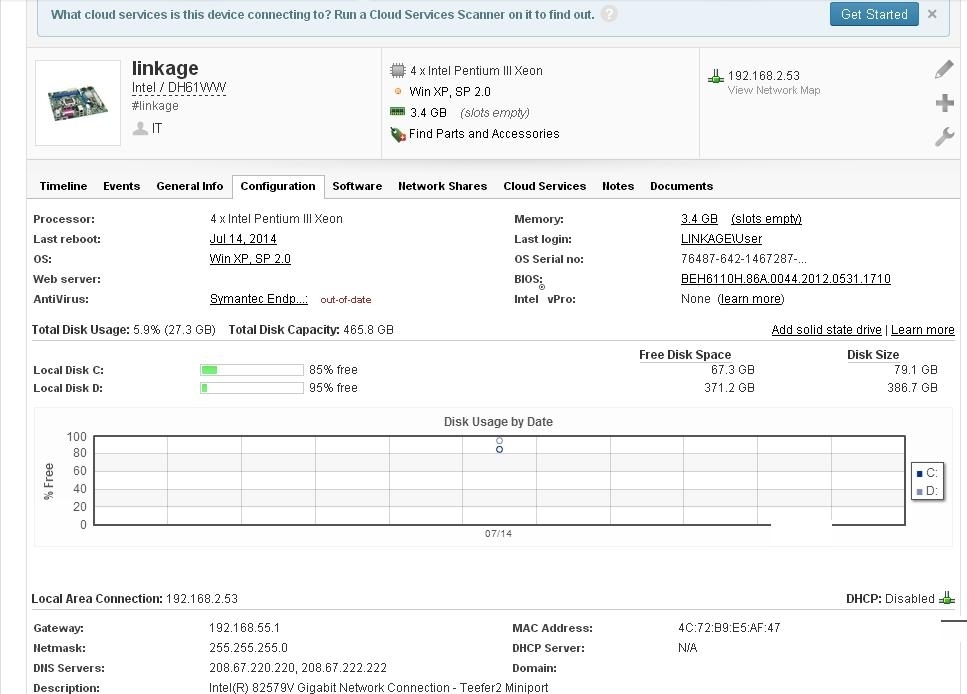Screen dimensions: 967x694
Task: Click the memory module icon beside 3.4 GB
Action: point(394,112)
